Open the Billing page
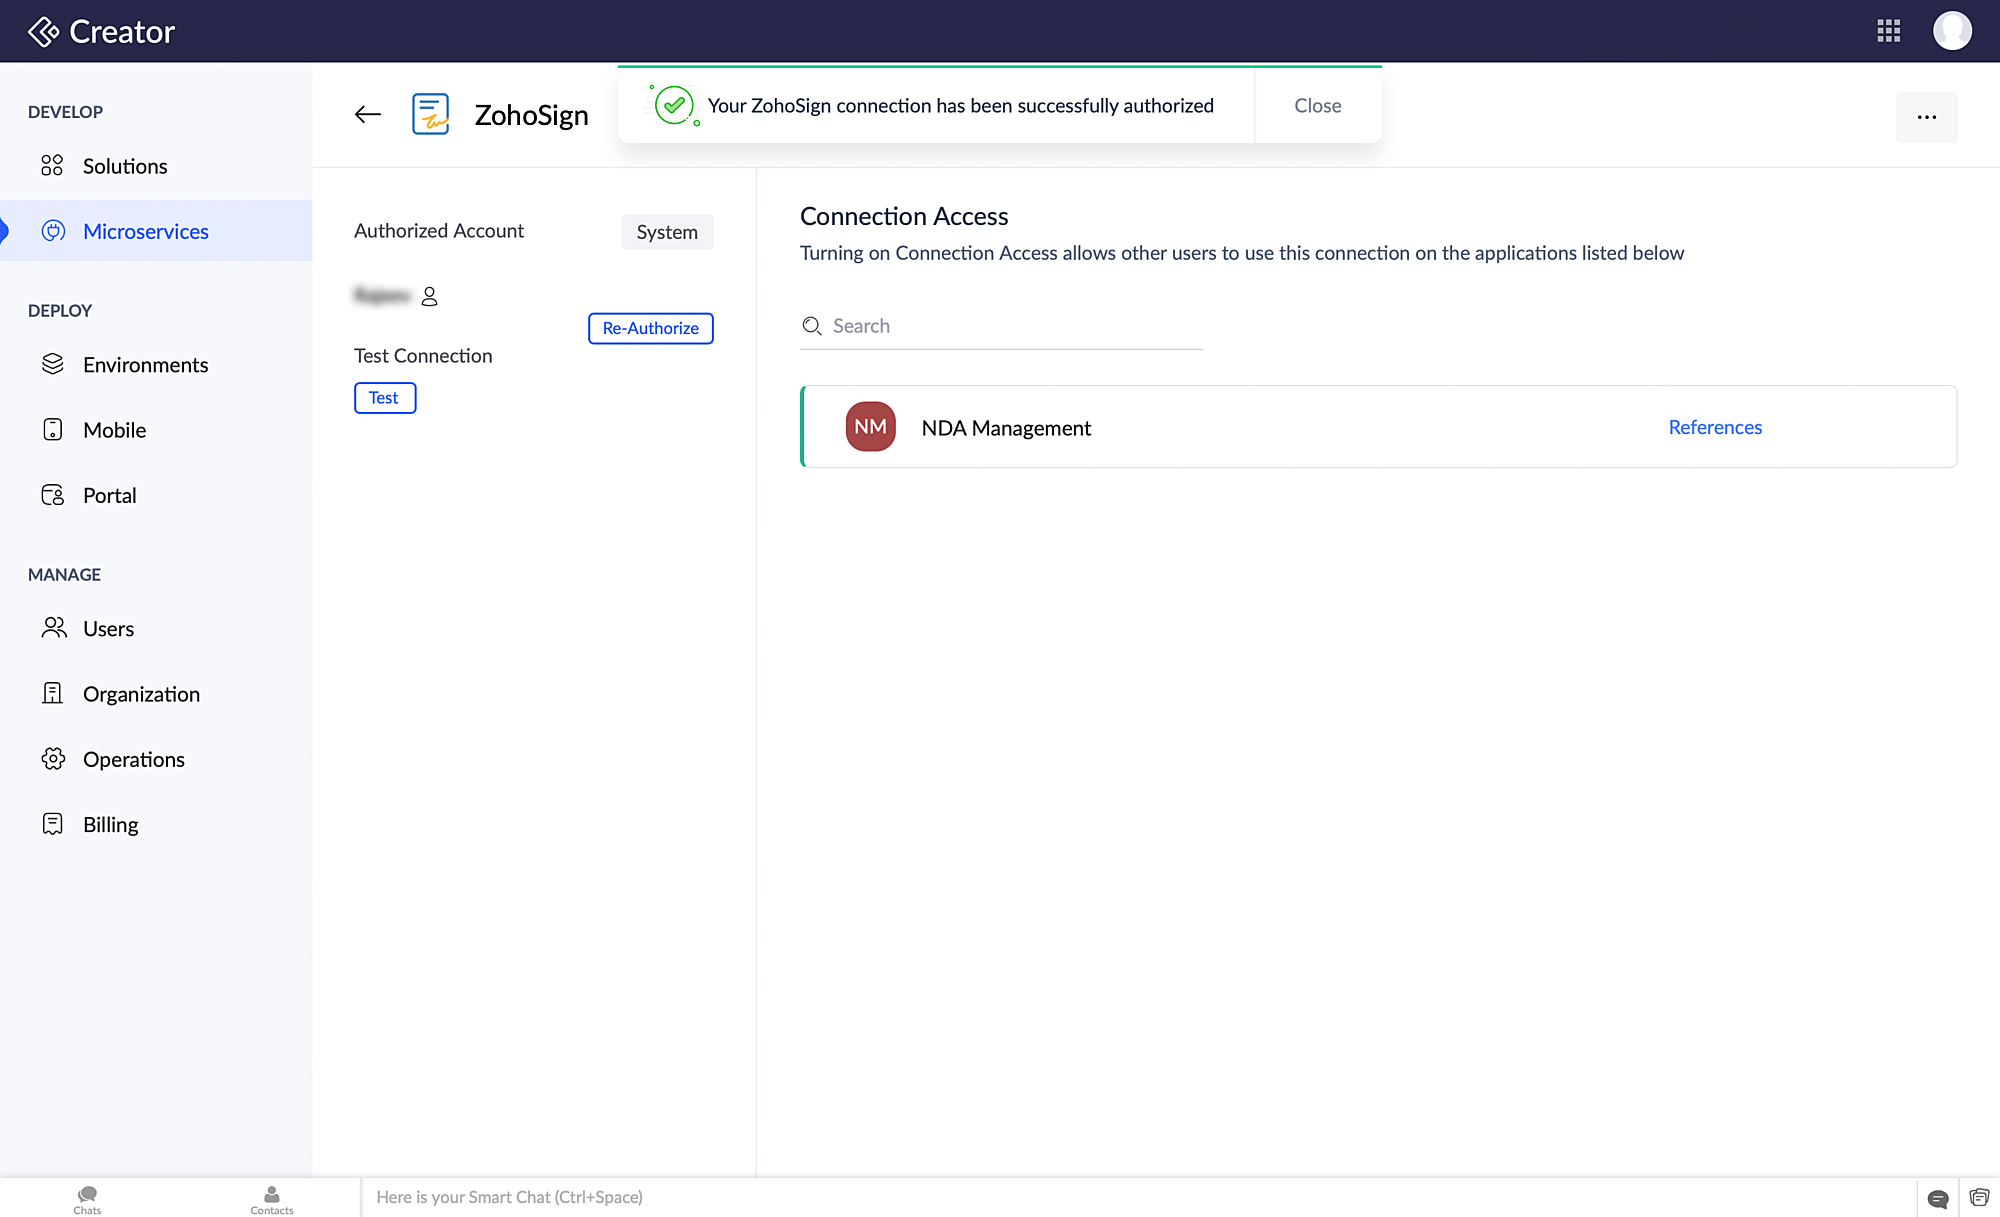 111,825
